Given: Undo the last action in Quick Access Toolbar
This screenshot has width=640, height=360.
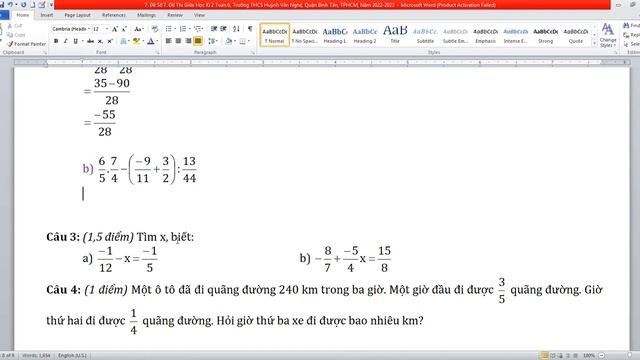Looking at the screenshot, I should click(10, 5).
